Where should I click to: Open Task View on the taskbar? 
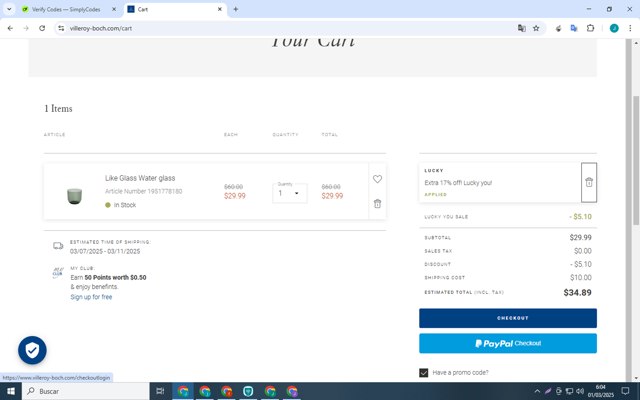(160, 391)
